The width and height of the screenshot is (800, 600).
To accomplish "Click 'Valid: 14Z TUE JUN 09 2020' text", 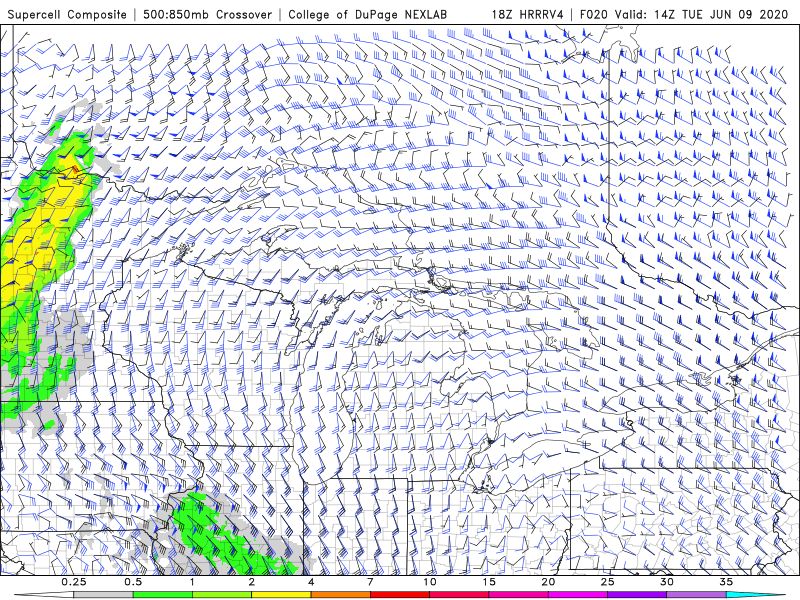I will click(702, 15).
